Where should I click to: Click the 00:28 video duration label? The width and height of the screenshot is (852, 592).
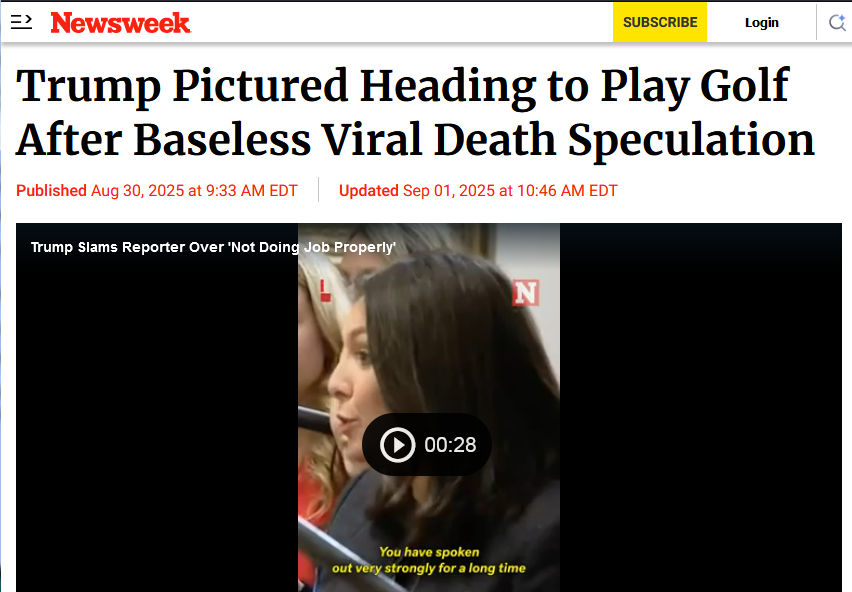[450, 445]
